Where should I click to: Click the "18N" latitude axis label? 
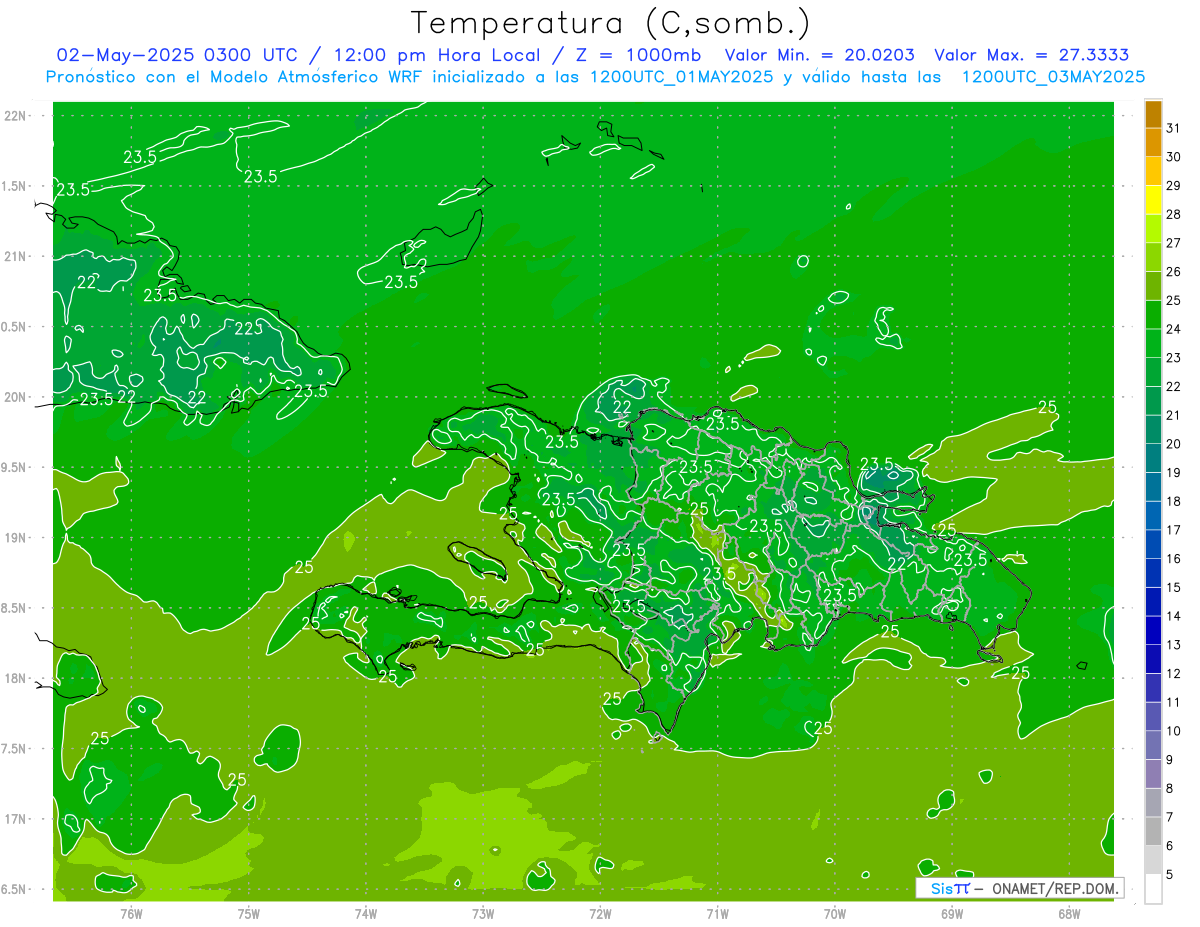click(x=15, y=679)
